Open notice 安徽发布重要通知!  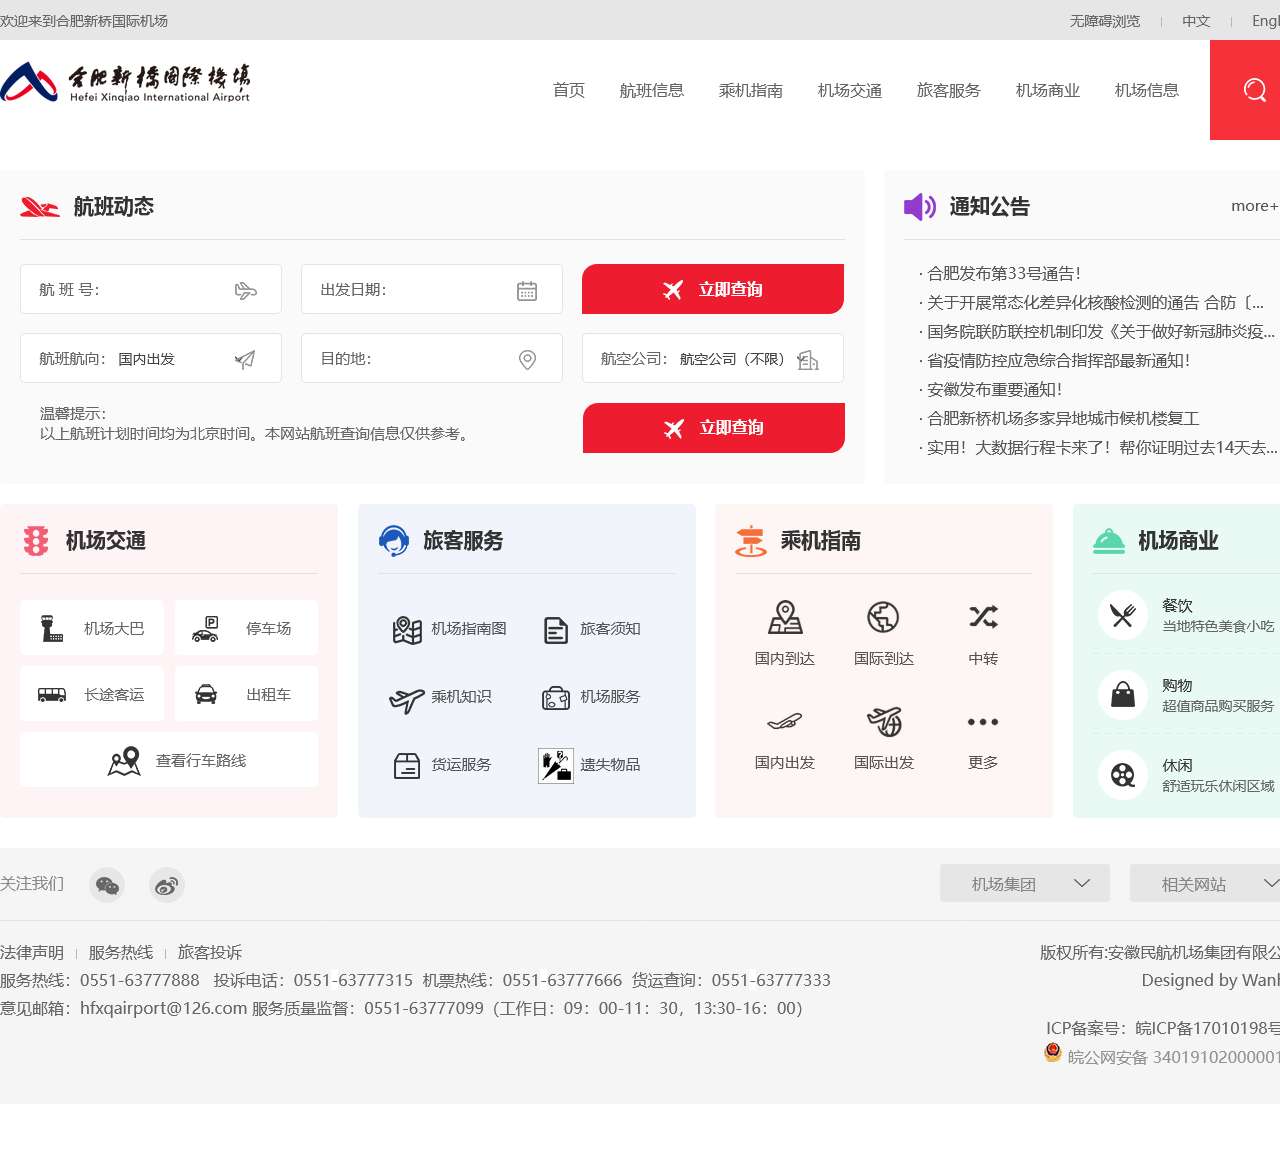tap(991, 389)
